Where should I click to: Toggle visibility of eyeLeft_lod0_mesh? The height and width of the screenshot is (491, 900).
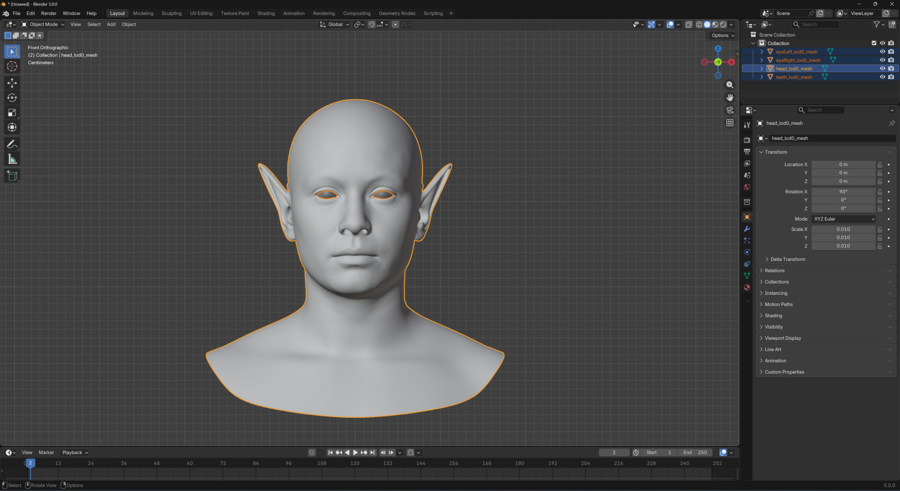pos(882,52)
